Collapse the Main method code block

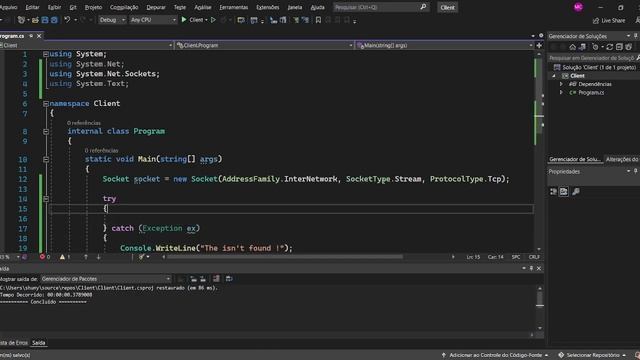pos(46,159)
